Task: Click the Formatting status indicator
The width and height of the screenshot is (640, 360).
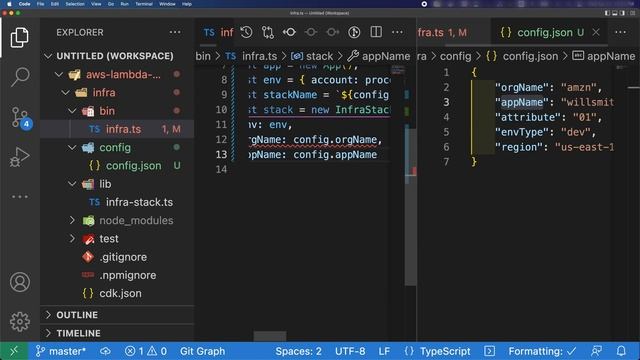Action: 542,351
